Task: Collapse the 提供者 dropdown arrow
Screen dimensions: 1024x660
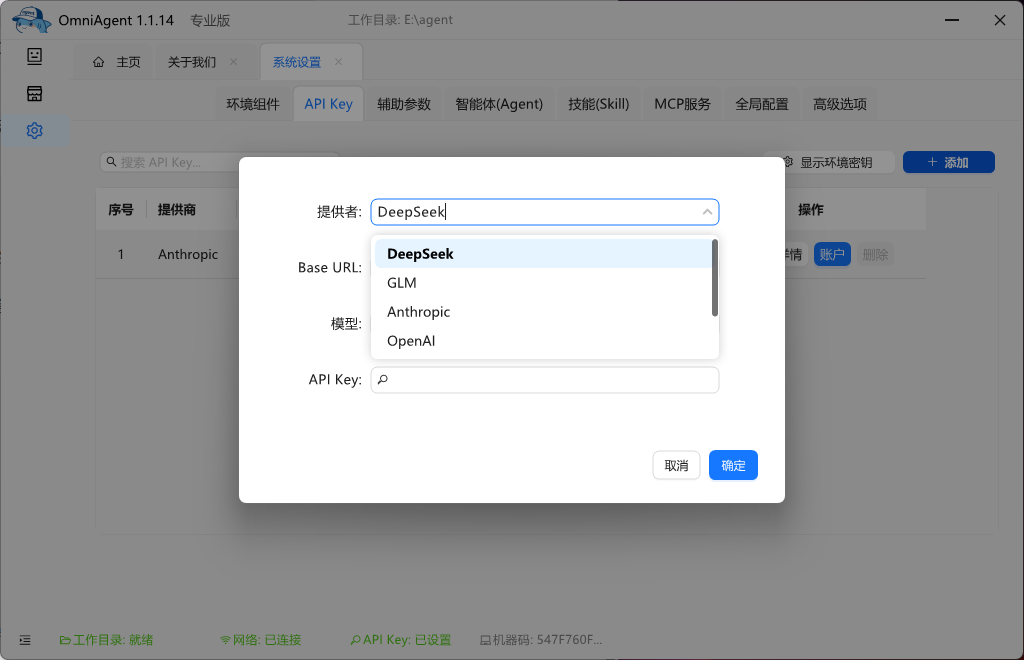Action: pyautogui.click(x=707, y=212)
